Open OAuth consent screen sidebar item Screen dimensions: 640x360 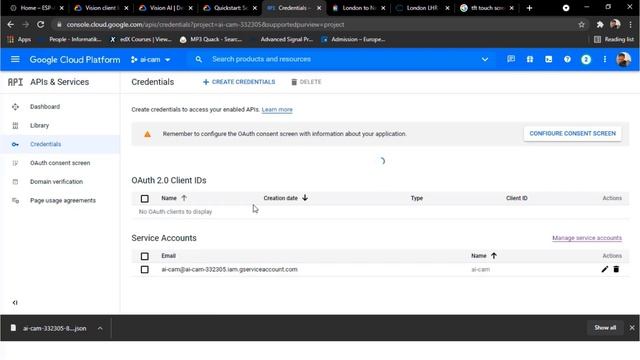coord(60,163)
